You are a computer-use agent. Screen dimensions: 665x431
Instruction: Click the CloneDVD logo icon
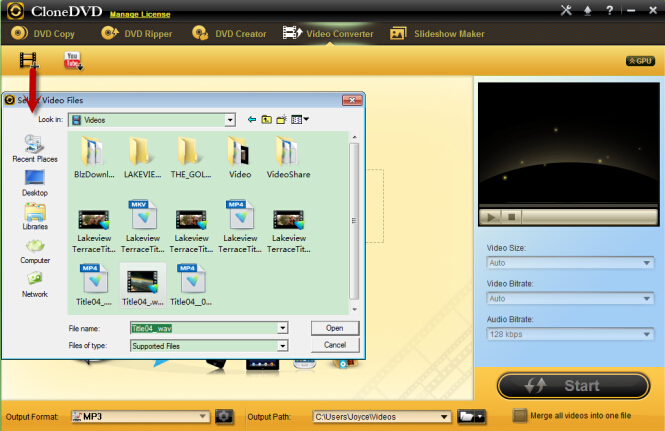pyautogui.click(x=15, y=11)
